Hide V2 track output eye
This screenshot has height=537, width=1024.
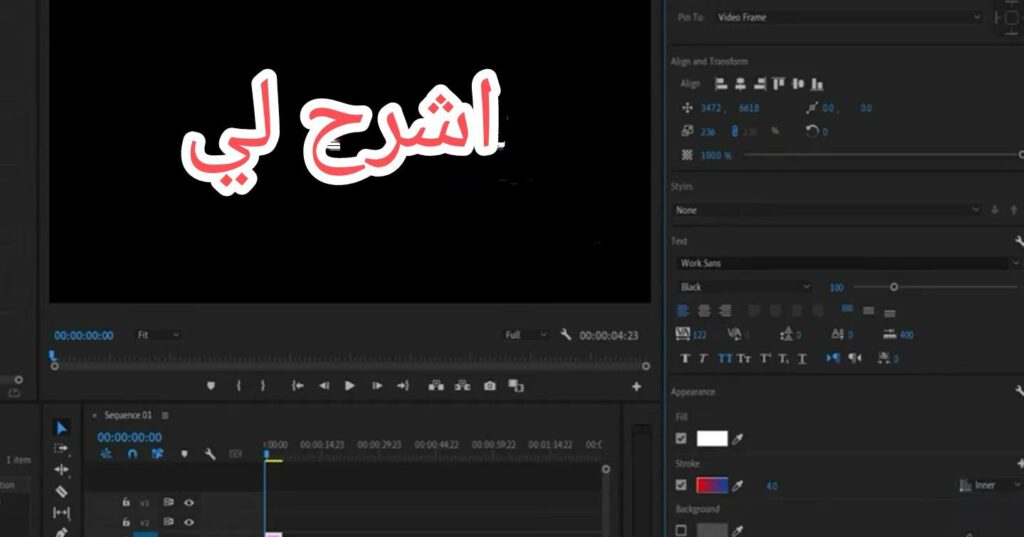(x=189, y=522)
